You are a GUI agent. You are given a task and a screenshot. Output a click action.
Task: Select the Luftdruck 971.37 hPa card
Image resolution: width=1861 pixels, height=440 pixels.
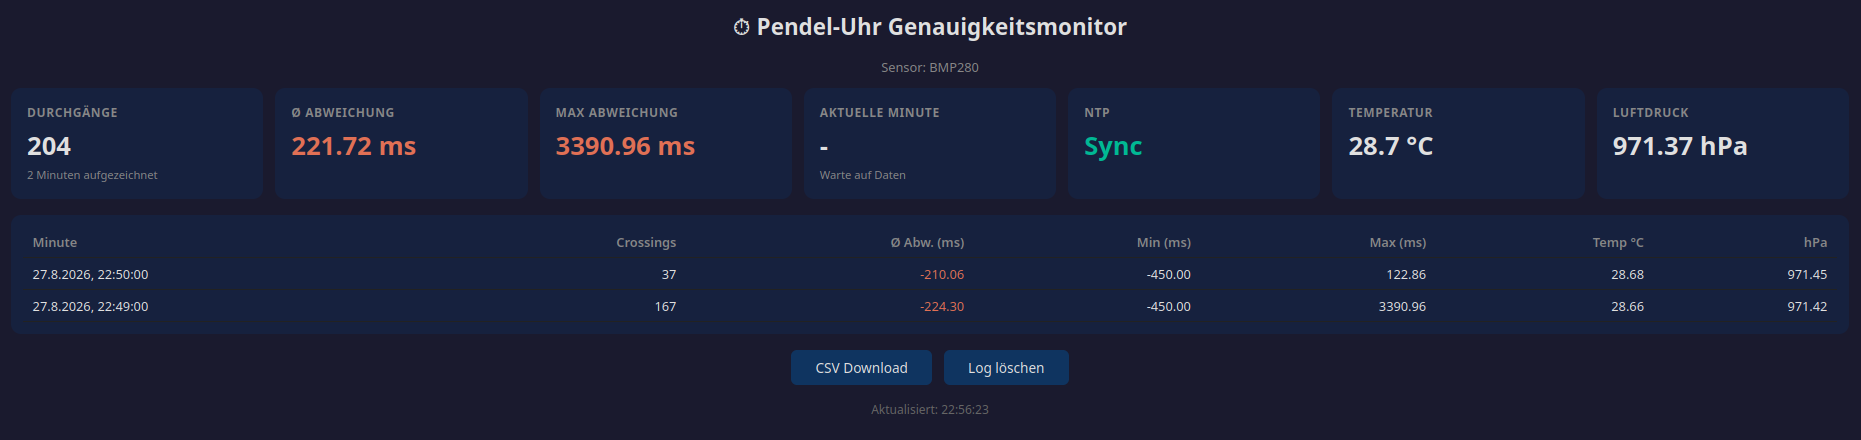1722,143
